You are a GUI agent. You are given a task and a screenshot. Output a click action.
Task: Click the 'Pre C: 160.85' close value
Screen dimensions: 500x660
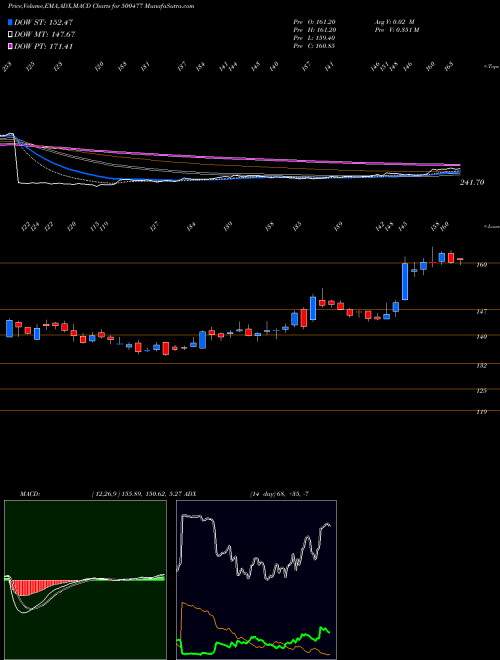coord(314,46)
